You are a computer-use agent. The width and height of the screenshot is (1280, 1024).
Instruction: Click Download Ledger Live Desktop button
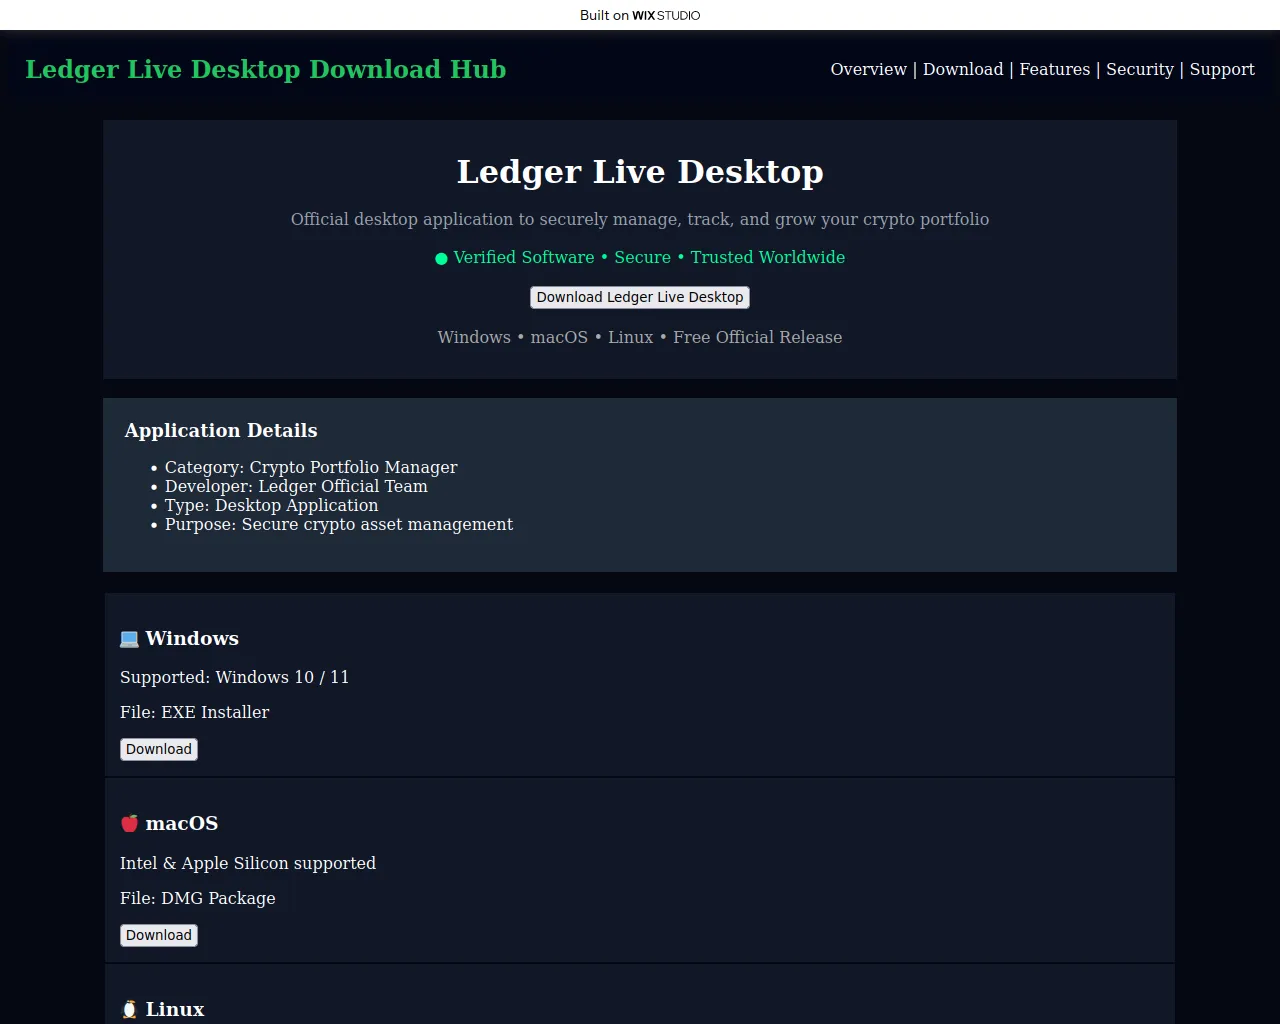[x=640, y=297]
